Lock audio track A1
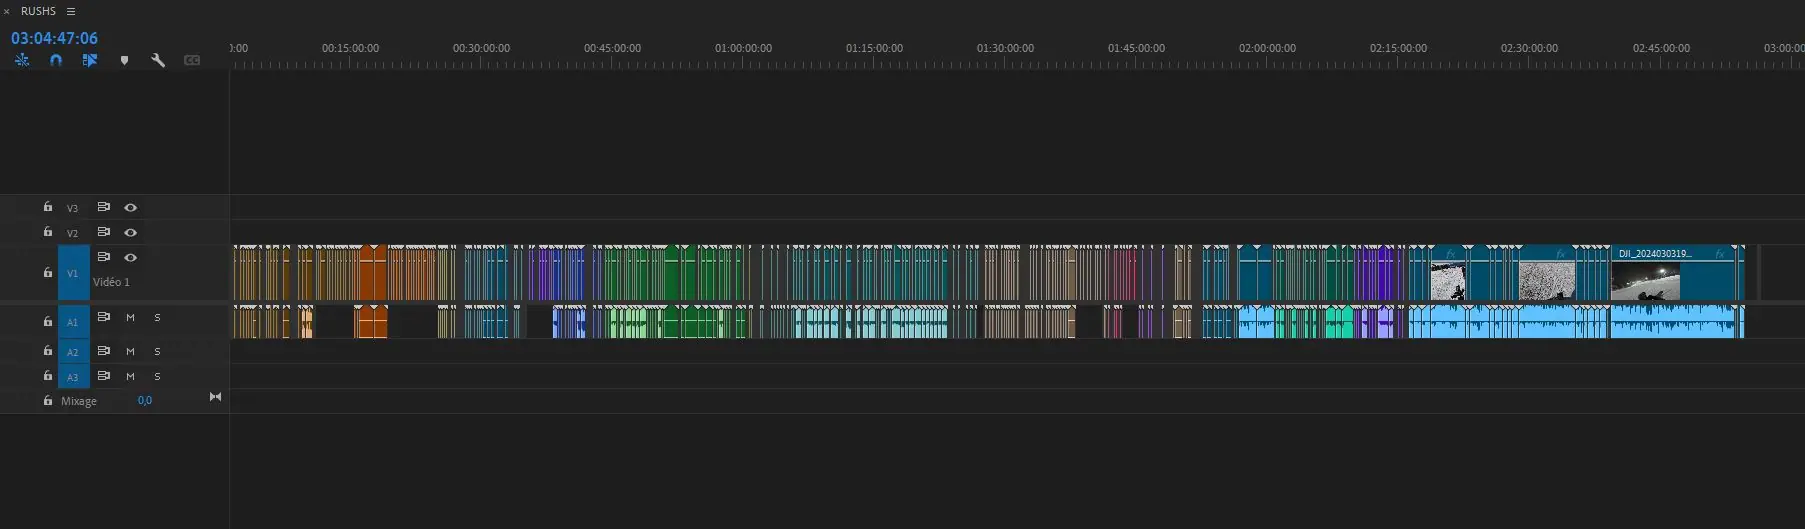Image resolution: width=1805 pixels, height=529 pixels. pos(47,321)
